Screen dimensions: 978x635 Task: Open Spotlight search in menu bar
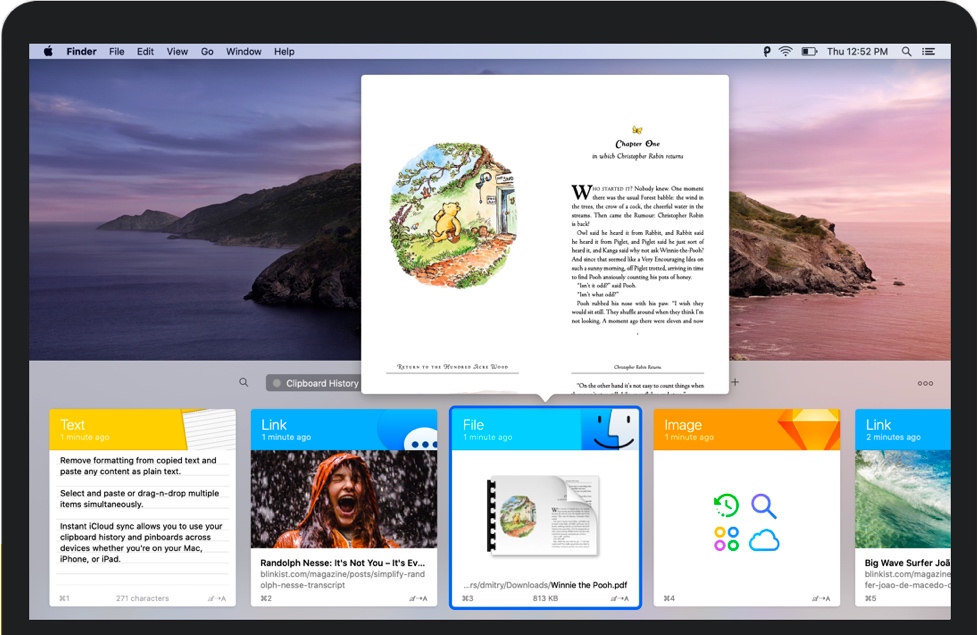click(907, 51)
